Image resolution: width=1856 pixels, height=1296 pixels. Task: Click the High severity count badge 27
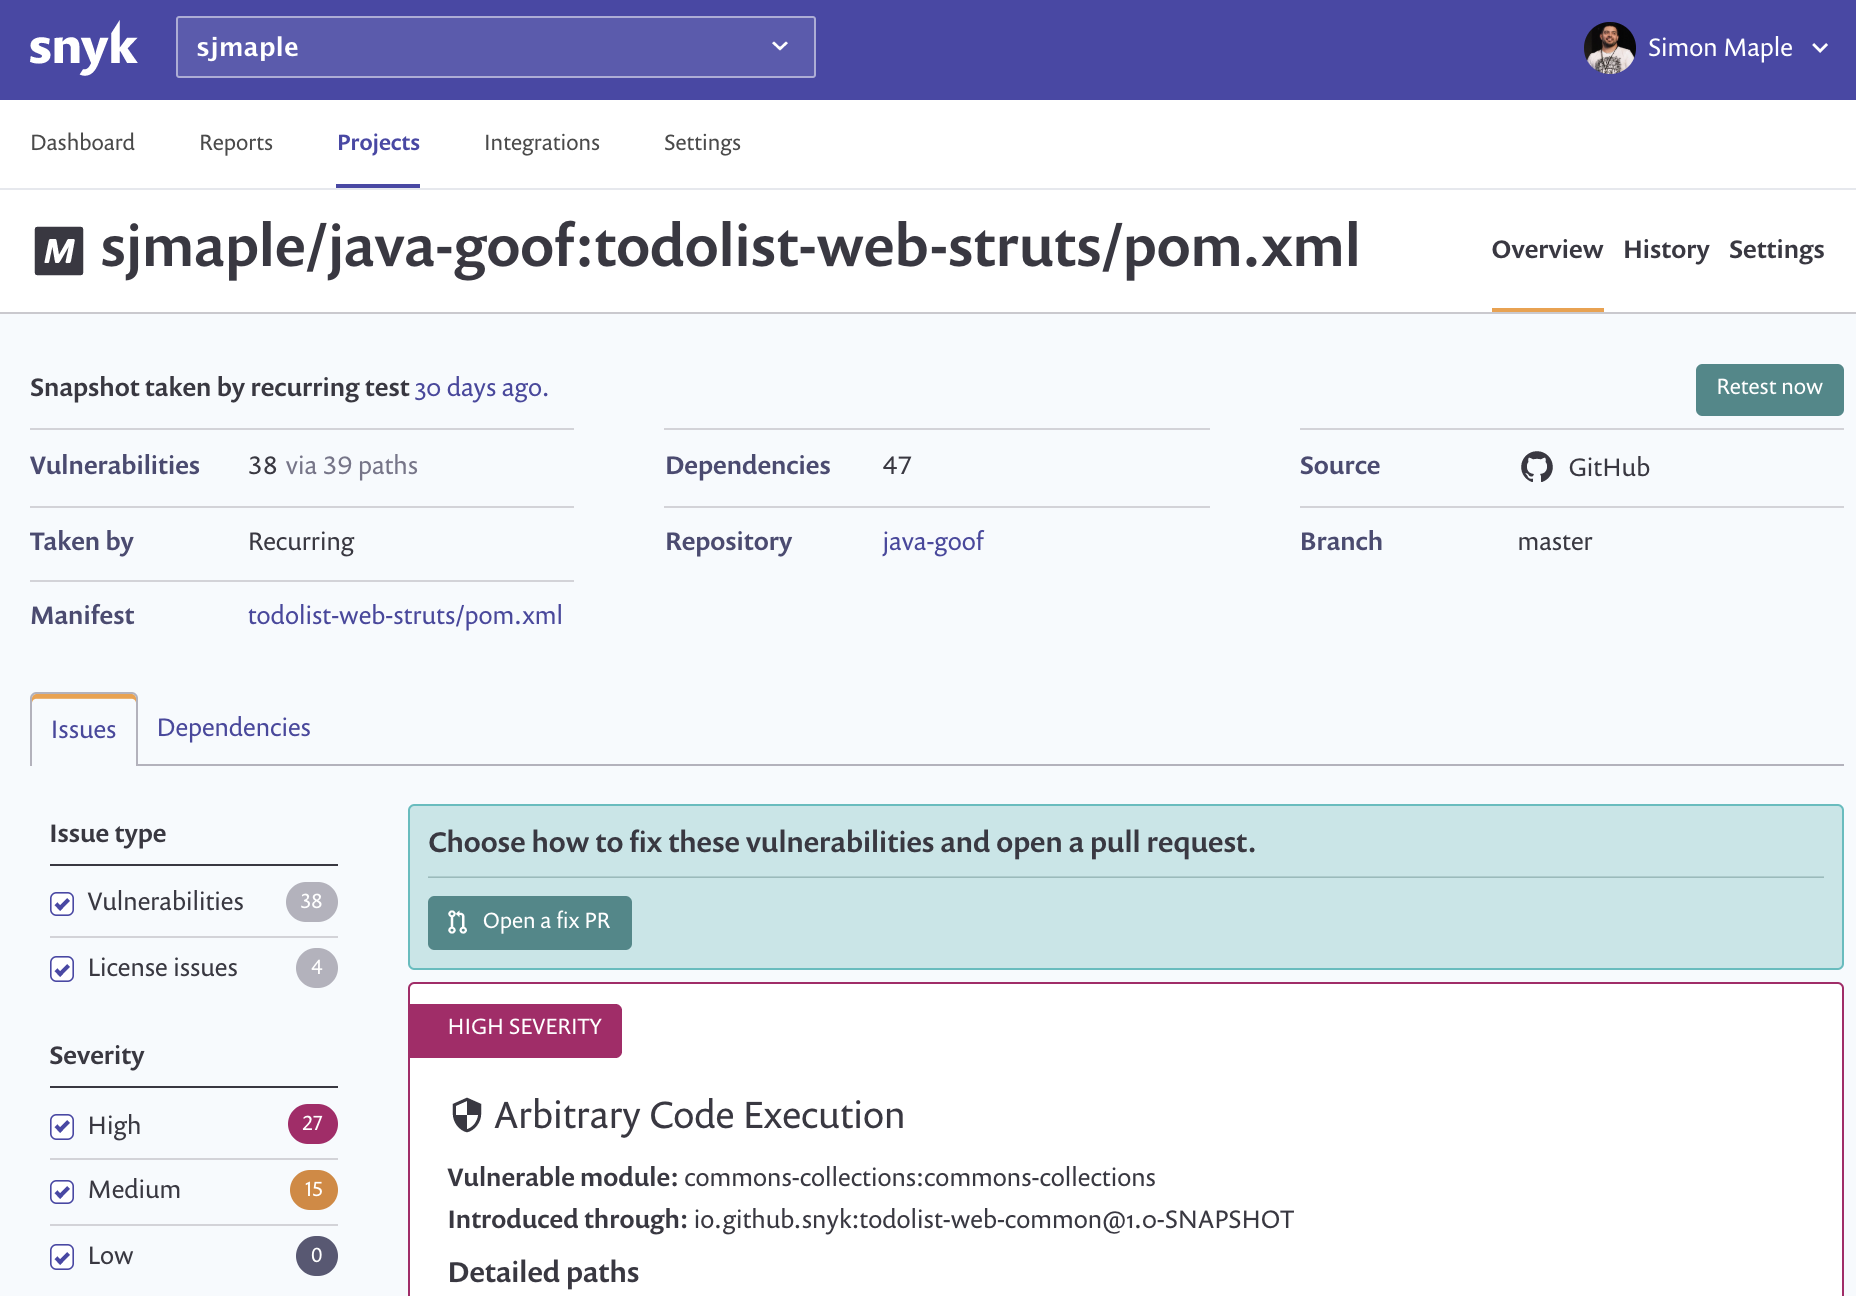[x=313, y=1124]
